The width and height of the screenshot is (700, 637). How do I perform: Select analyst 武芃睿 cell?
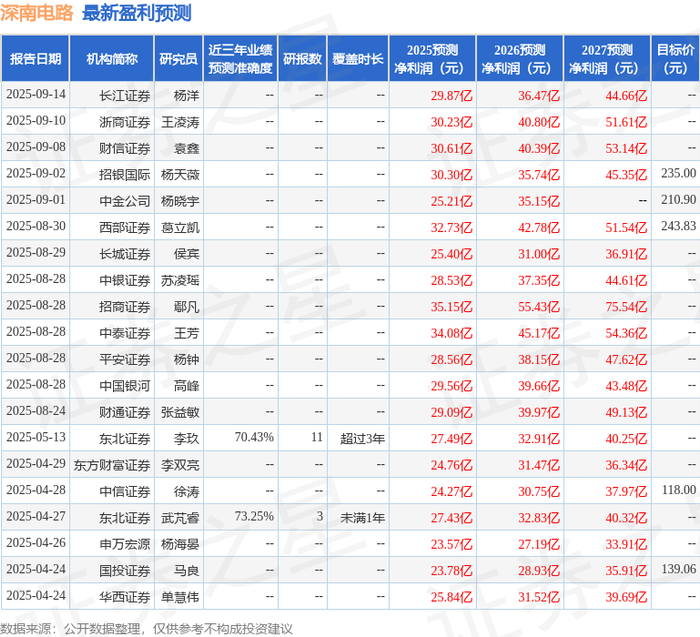tap(180, 517)
